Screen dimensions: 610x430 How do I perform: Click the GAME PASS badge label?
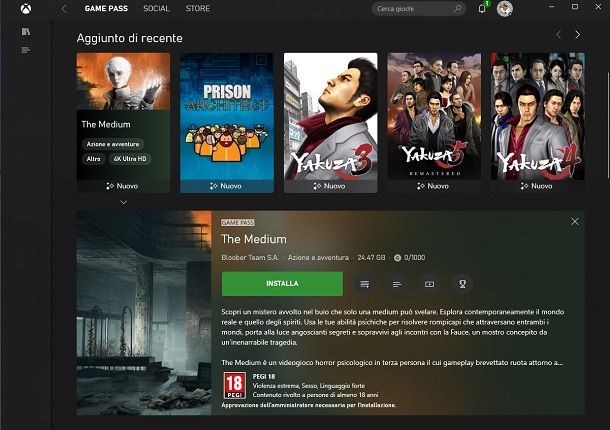[x=238, y=223]
